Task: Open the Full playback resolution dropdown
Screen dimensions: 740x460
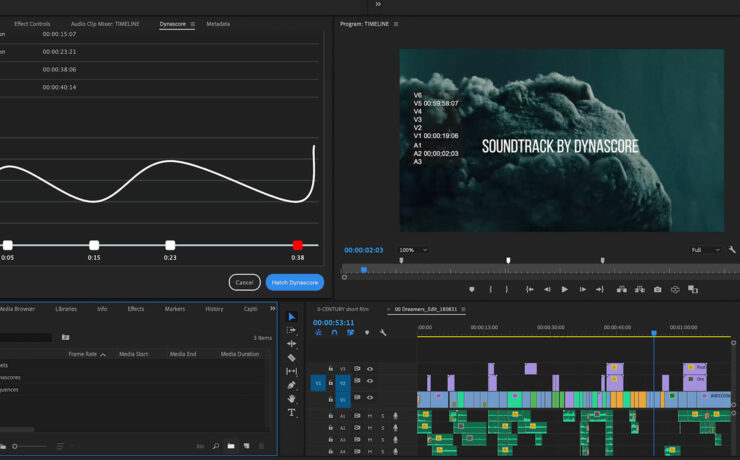Action: coord(706,250)
